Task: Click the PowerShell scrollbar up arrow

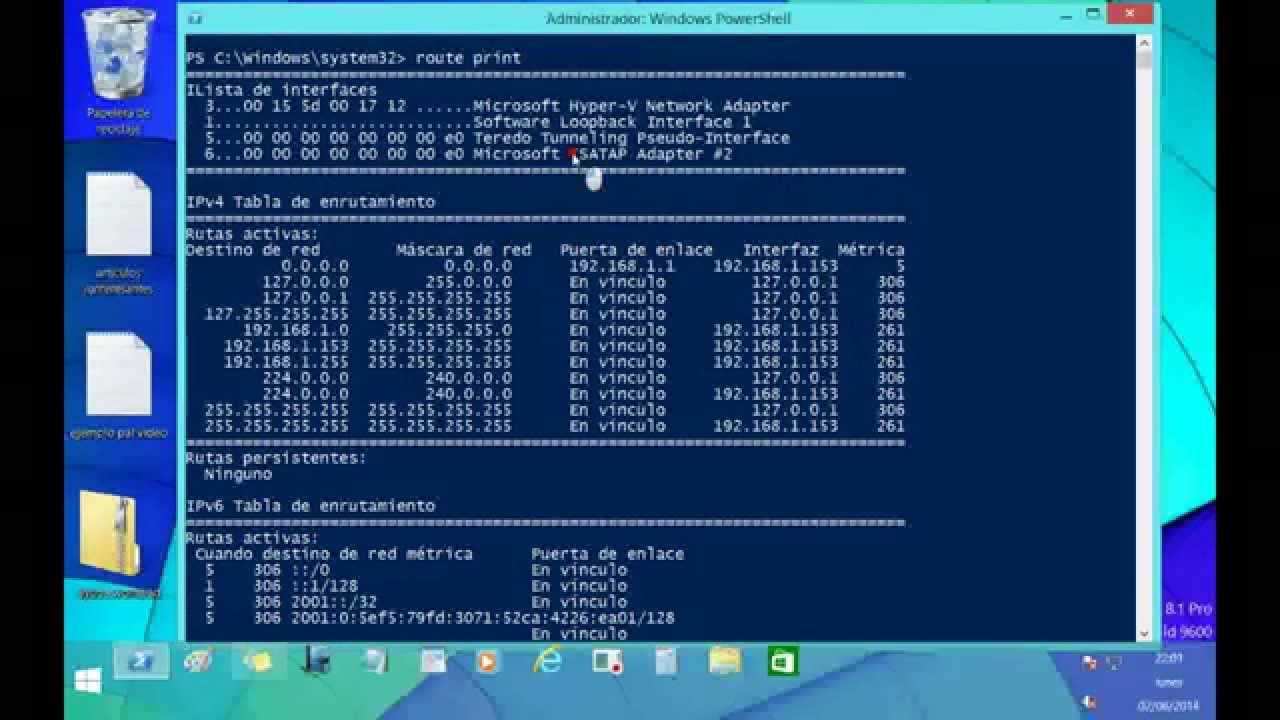Action: click(1144, 43)
